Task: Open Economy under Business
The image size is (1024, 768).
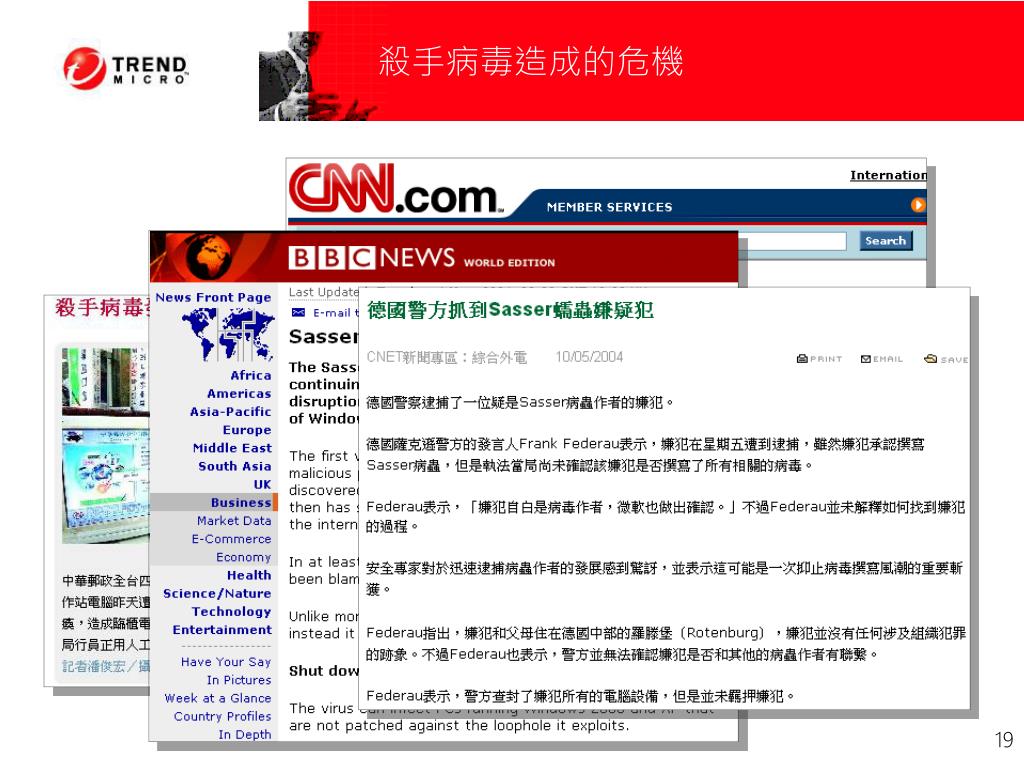Action: tap(244, 557)
